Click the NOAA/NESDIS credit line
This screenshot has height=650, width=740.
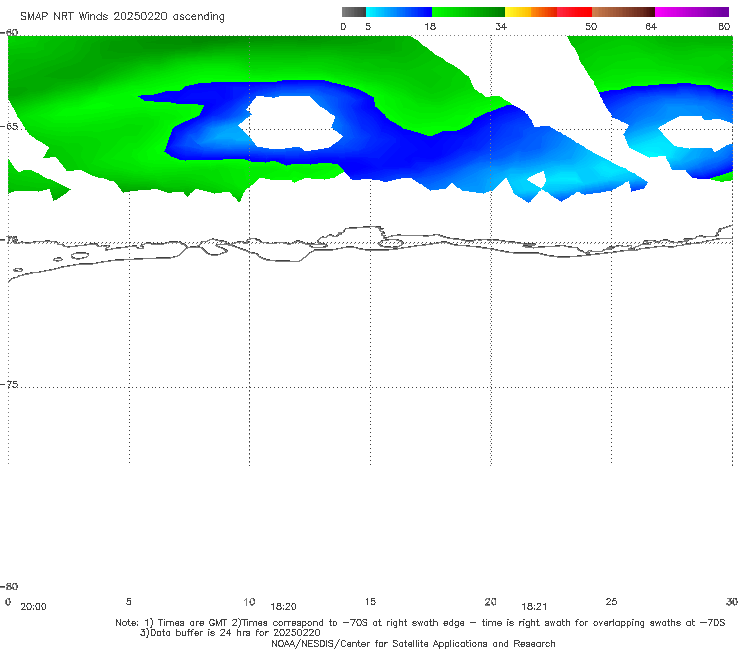[413, 643]
